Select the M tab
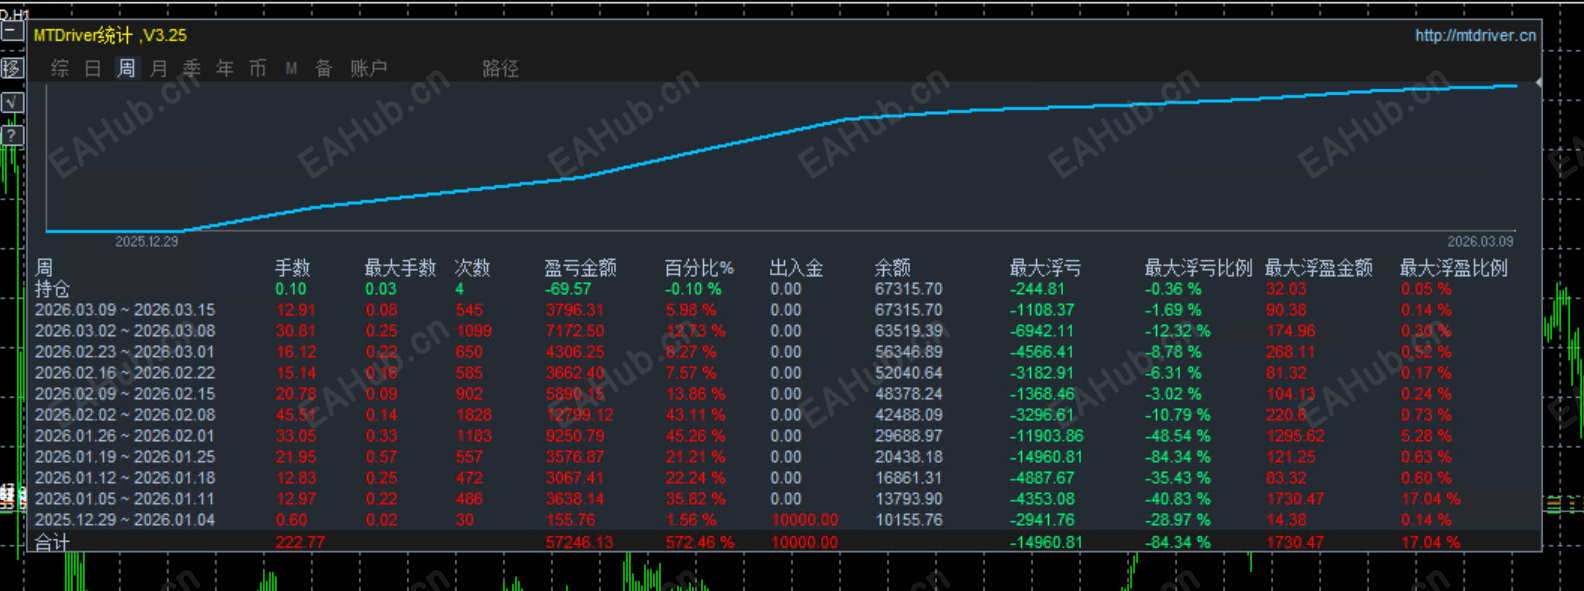This screenshot has height=591, width=1584. (291, 68)
